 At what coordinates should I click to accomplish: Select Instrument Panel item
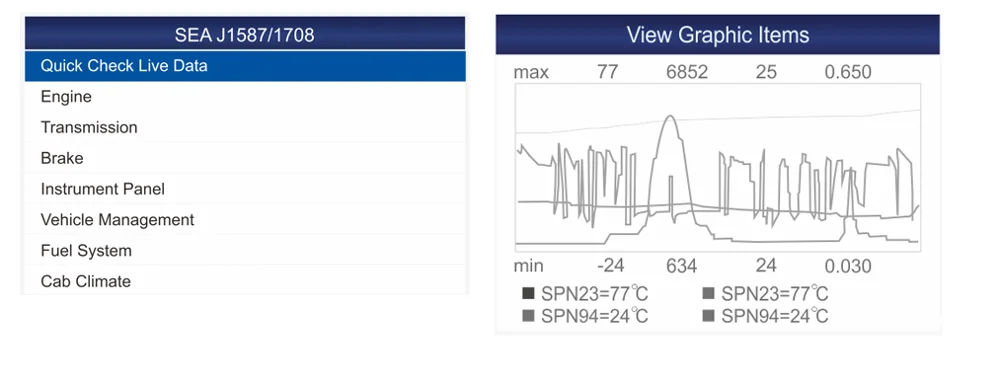245,189
